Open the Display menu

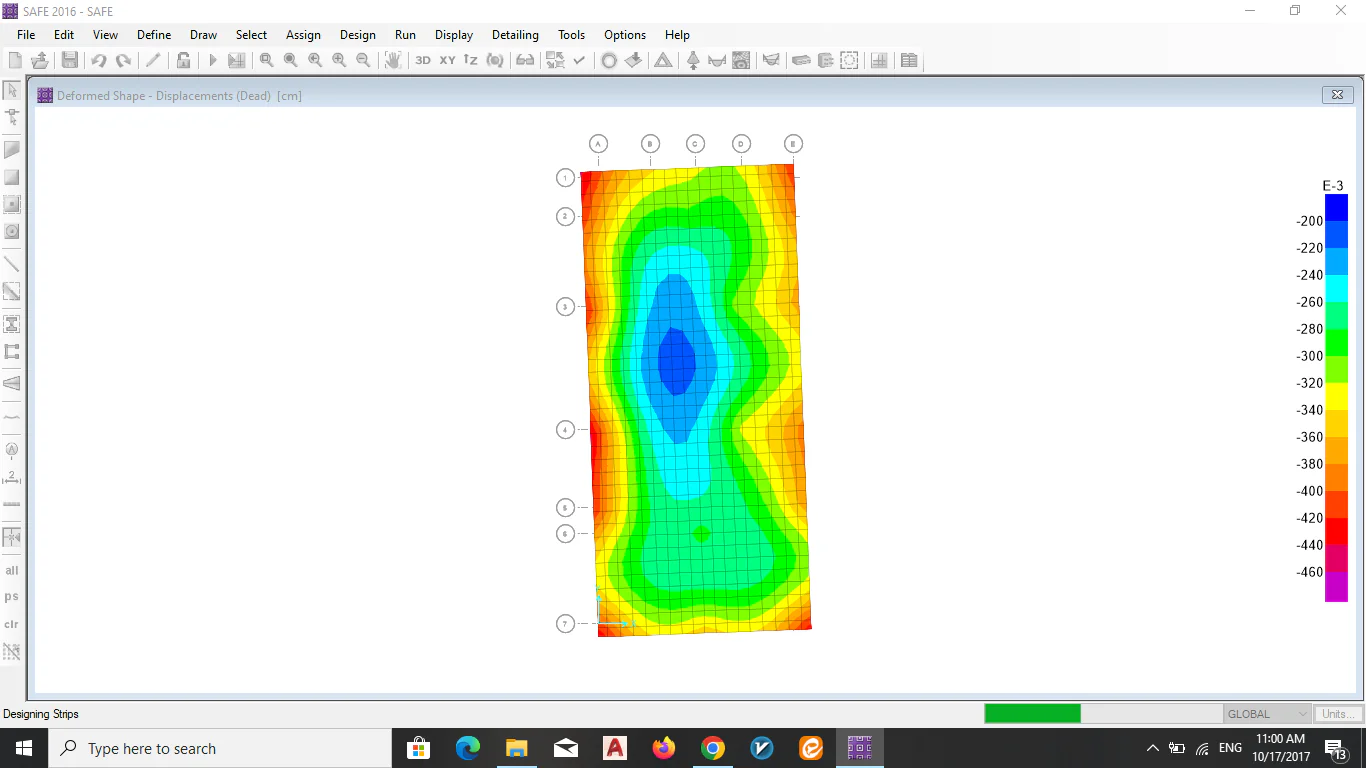pyautogui.click(x=454, y=35)
